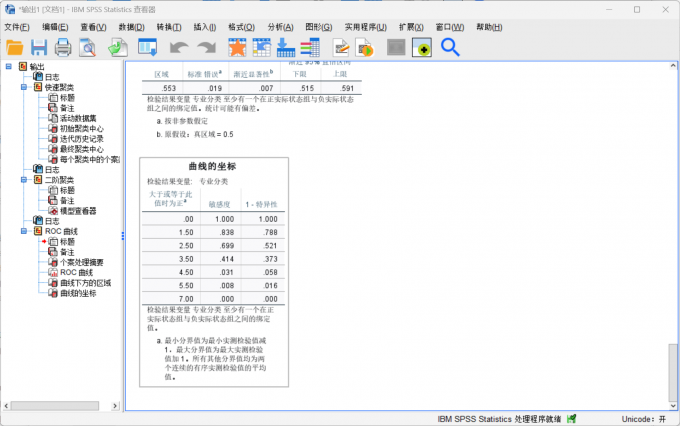
Task: Click the 敏感度 column header
Action: pyautogui.click(x=219, y=204)
